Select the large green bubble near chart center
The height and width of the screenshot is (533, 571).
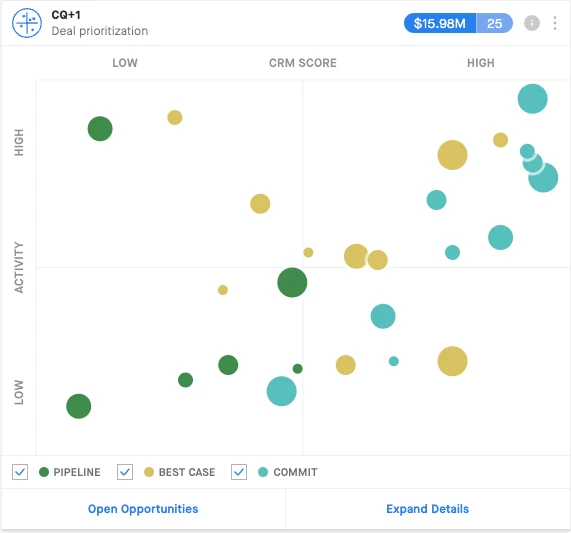[x=292, y=283]
